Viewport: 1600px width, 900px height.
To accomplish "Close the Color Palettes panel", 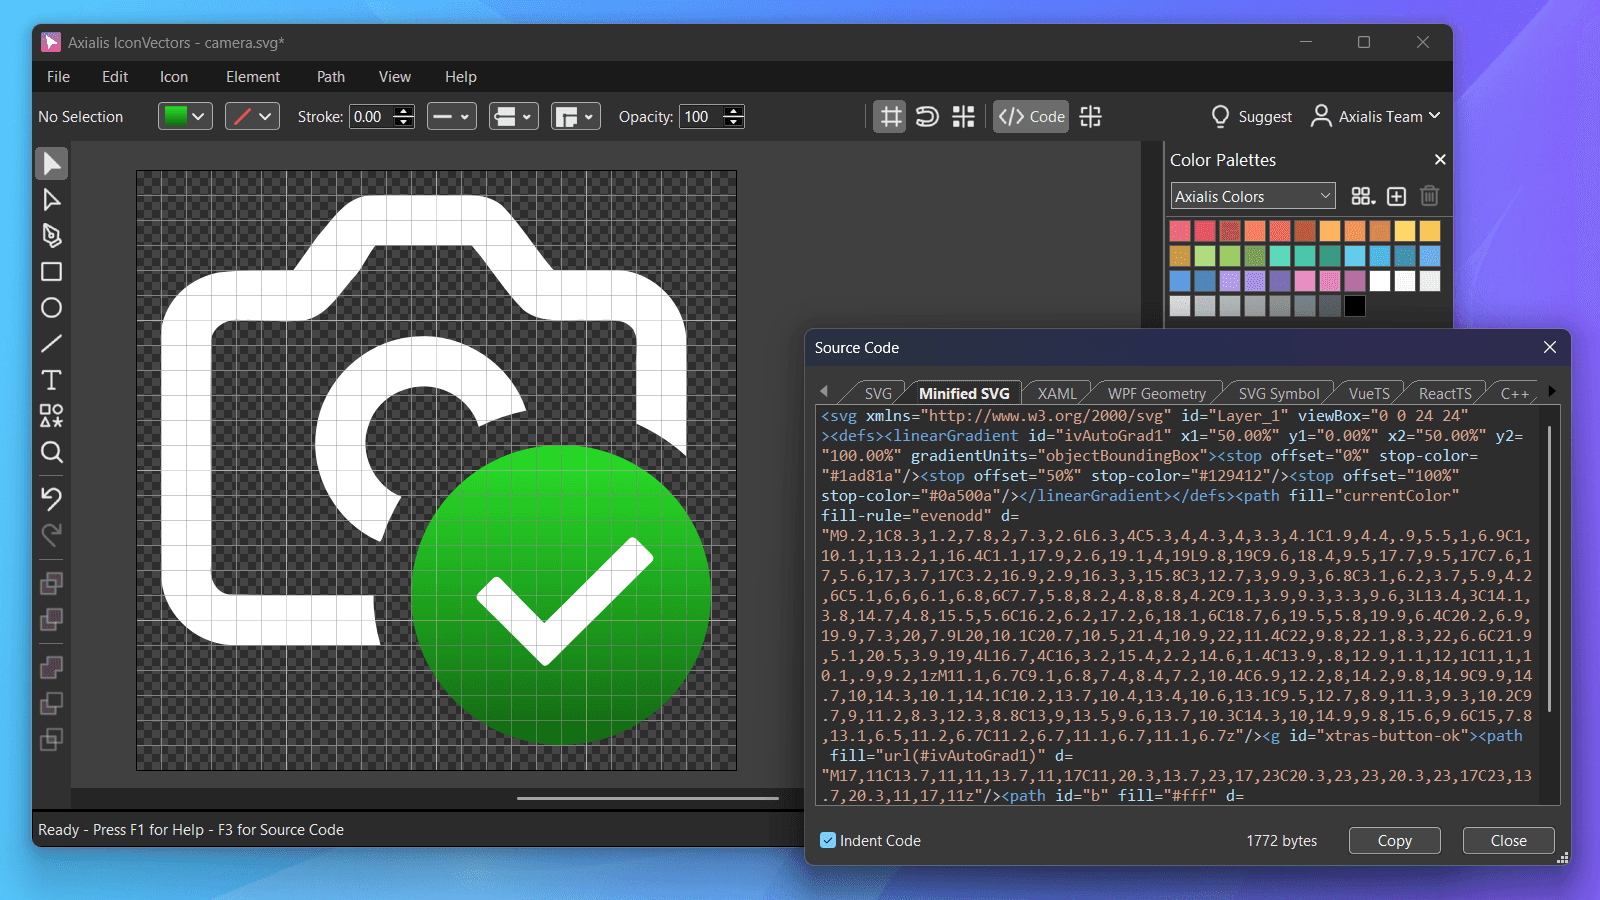I will click(1440, 160).
